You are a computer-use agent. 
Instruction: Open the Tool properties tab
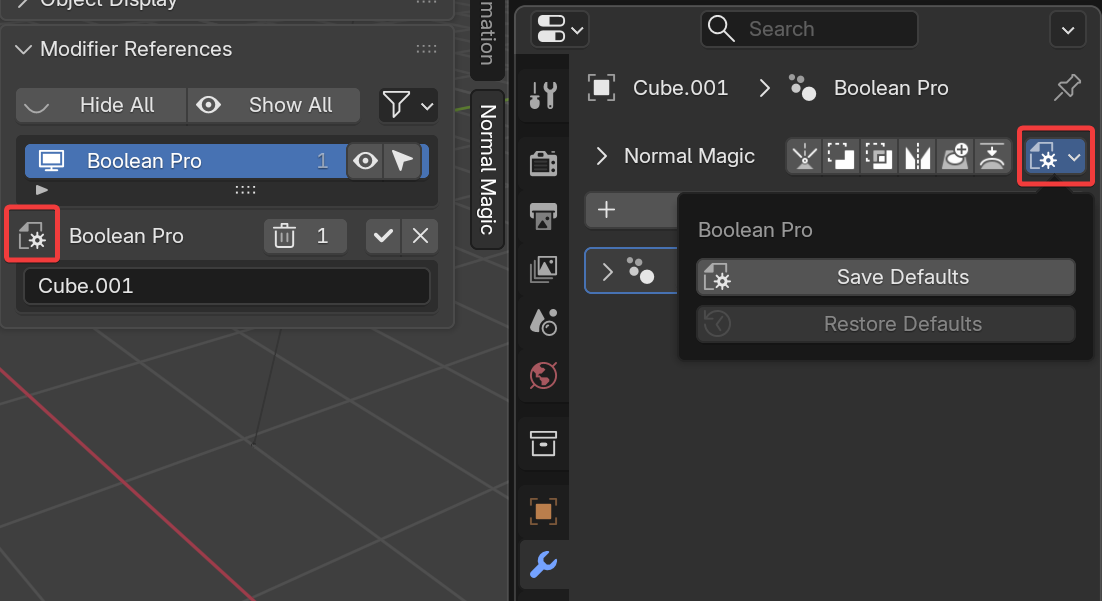tap(543, 96)
